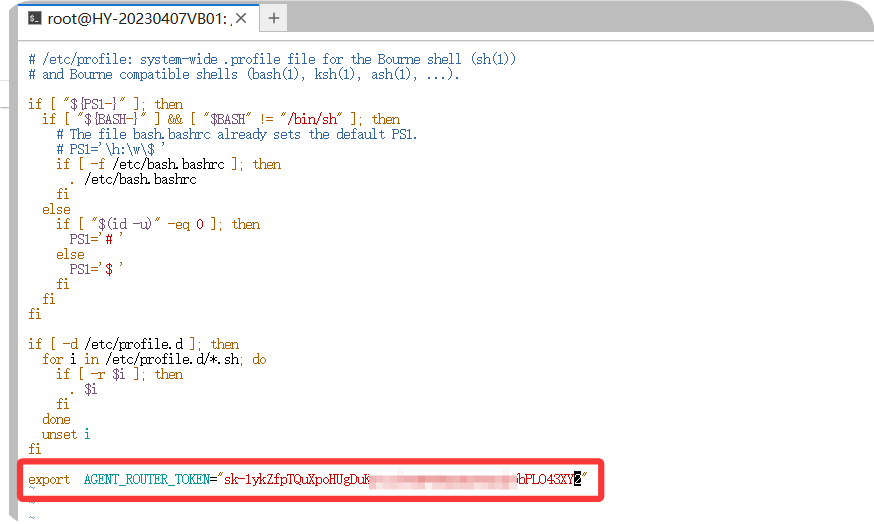Viewport: 874px width, 524px height.
Task: Click 'if [ -f /etc/bash.bashrc ]; then' line
Action: tap(168, 164)
